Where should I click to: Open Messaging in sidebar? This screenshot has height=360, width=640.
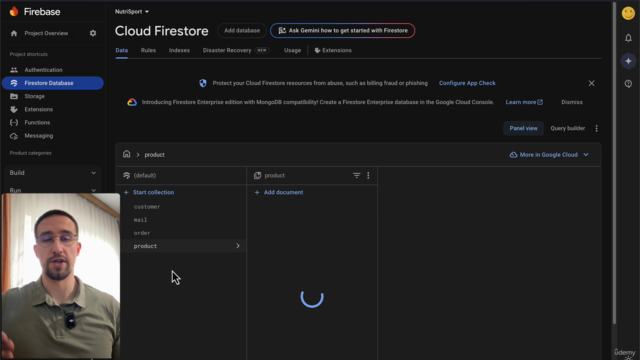38,136
